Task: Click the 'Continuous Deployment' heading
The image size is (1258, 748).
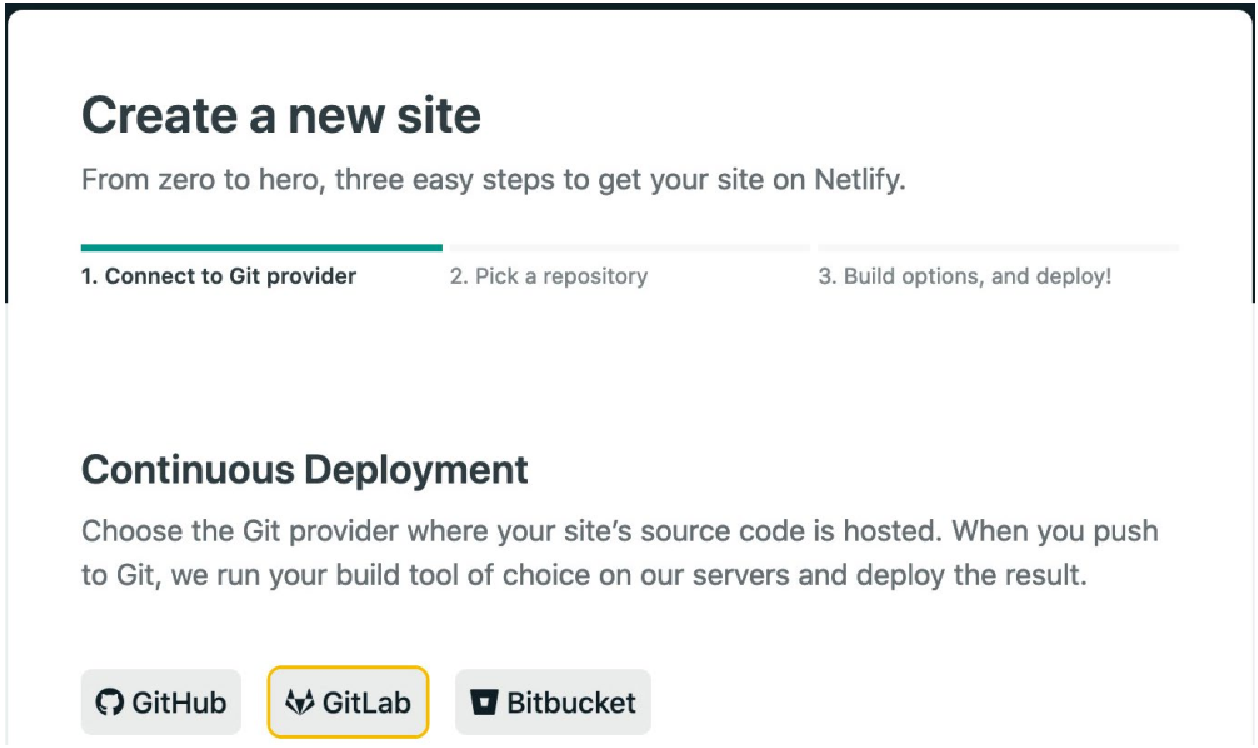Action: tap(305, 468)
